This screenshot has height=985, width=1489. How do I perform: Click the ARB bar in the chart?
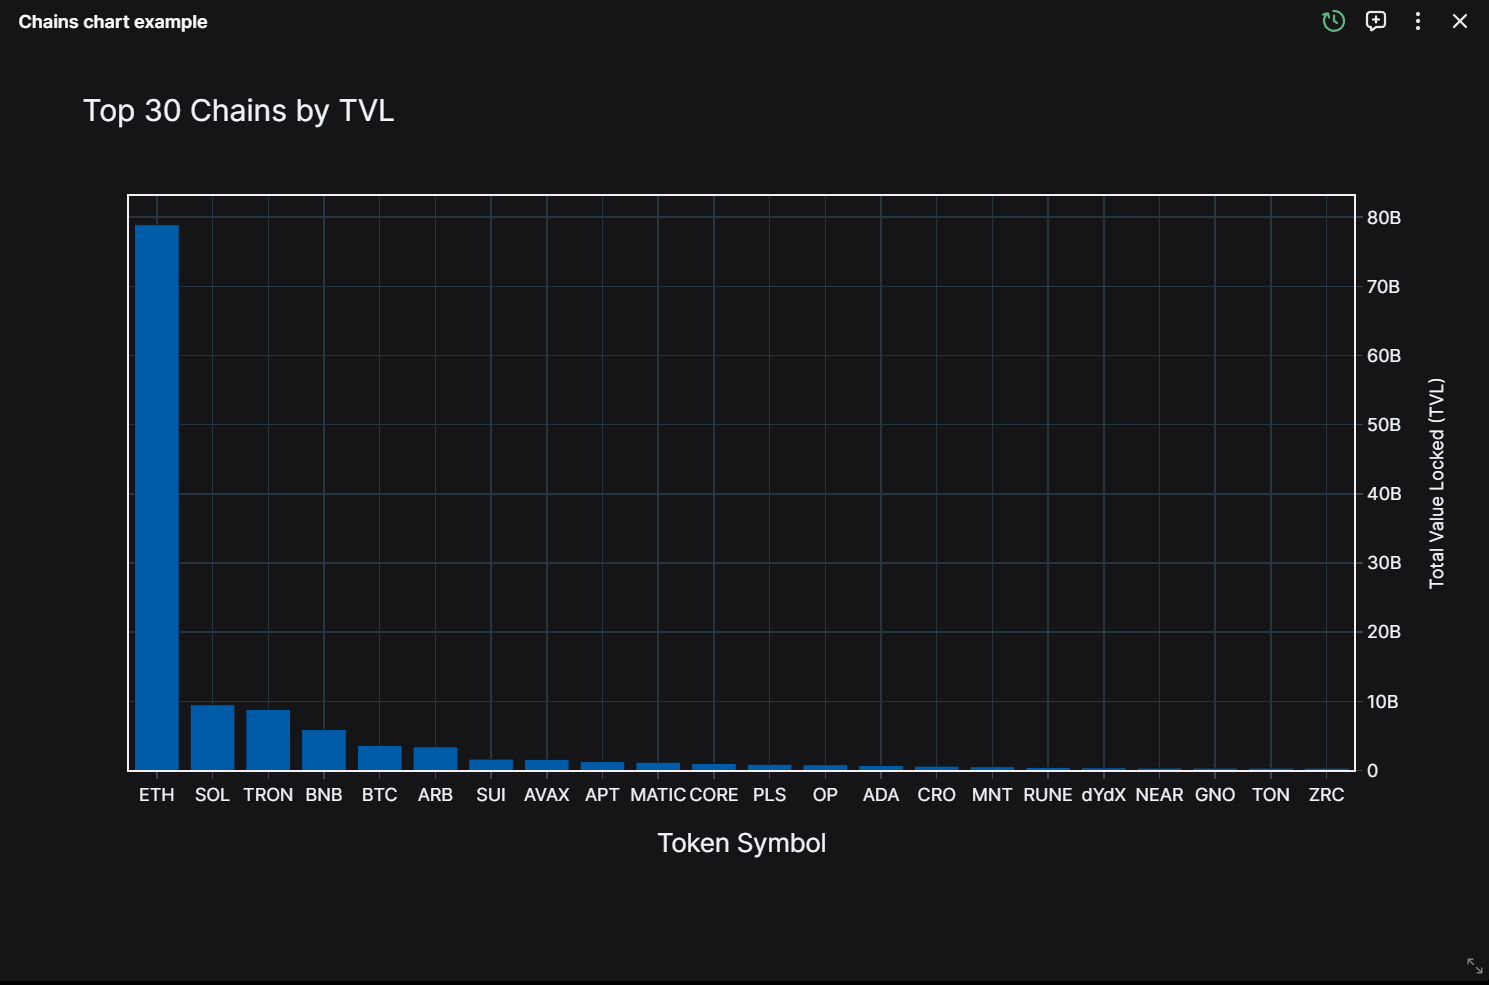tap(435, 758)
